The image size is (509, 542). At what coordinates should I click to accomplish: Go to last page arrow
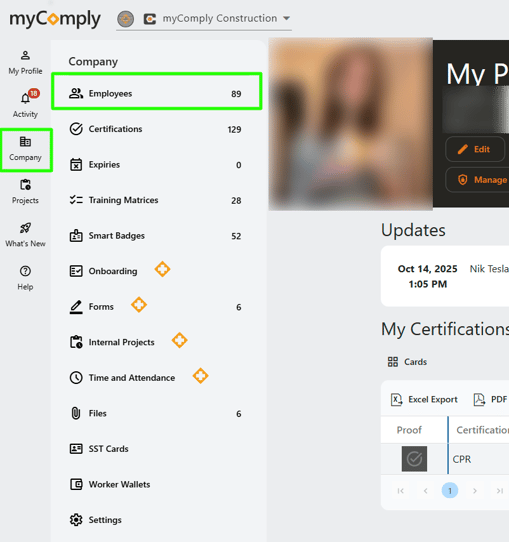point(500,491)
